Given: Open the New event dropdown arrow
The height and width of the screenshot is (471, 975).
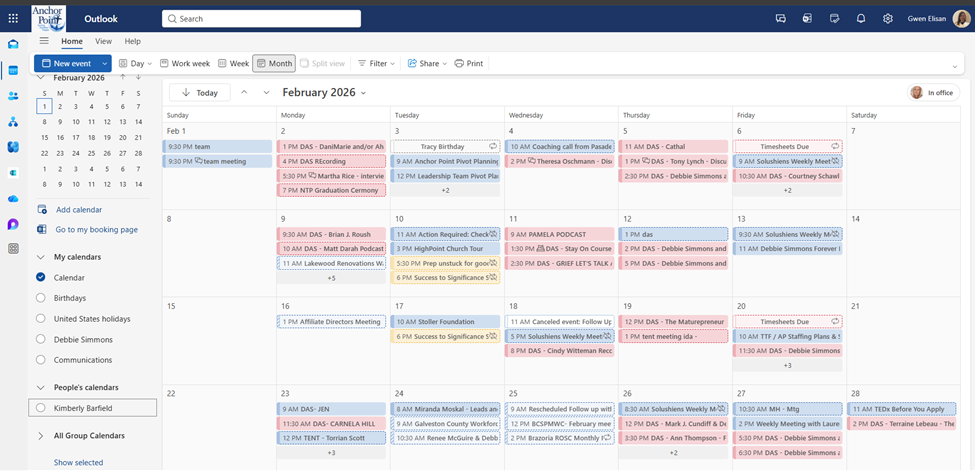Looking at the screenshot, I should point(104,63).
